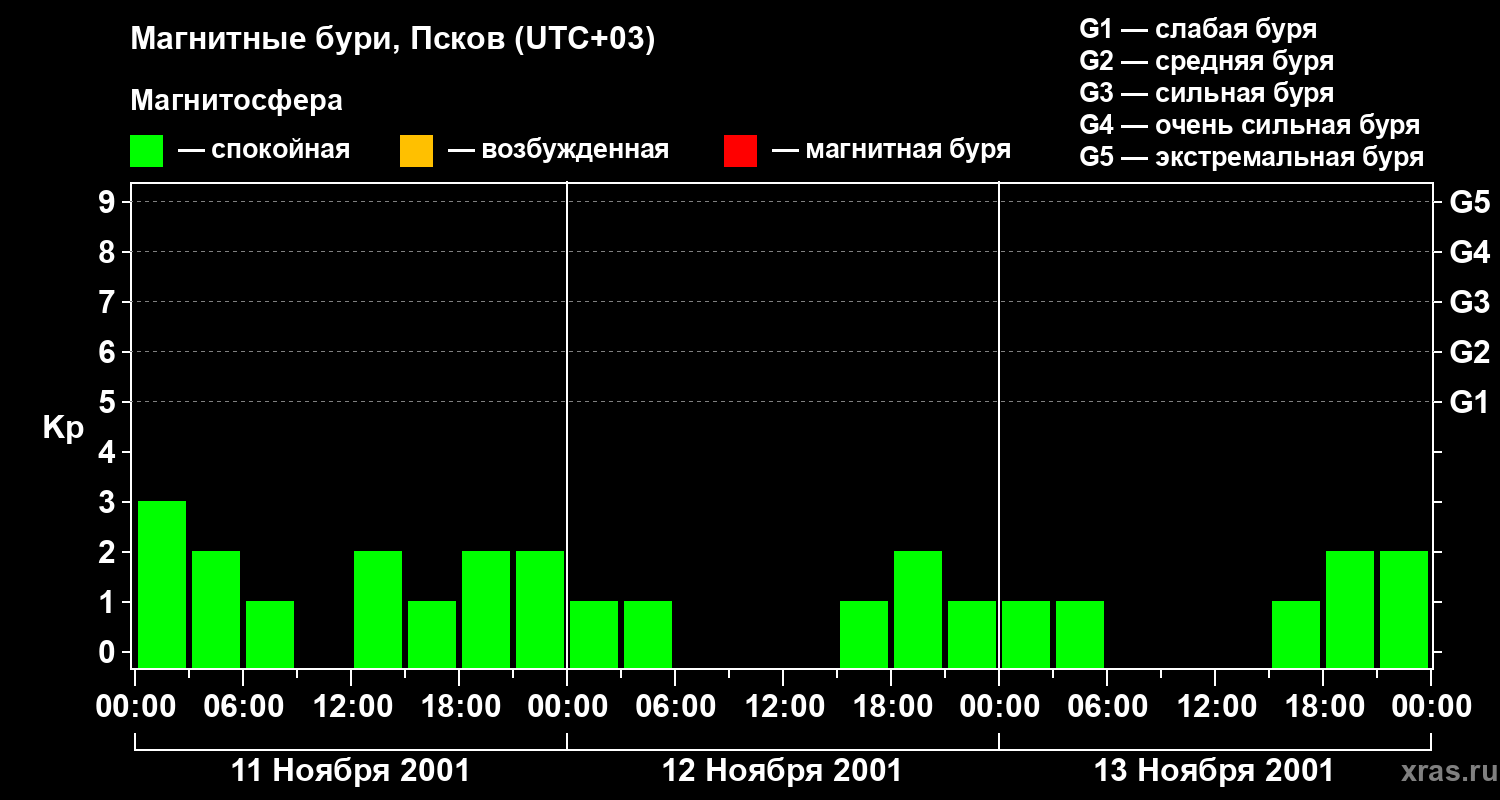Image resolution: width=1500 pixels, height=800 pixels.
Task: Select the G4 label on the right axis
Action: click(x=1470, y=253)
